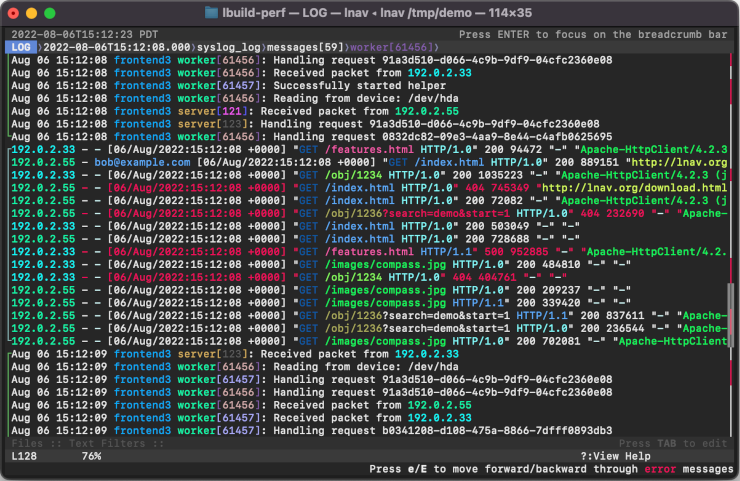
Task: Click worker[61457] in the 'Successfully started helper' line
Action: (x=219, y=86)
